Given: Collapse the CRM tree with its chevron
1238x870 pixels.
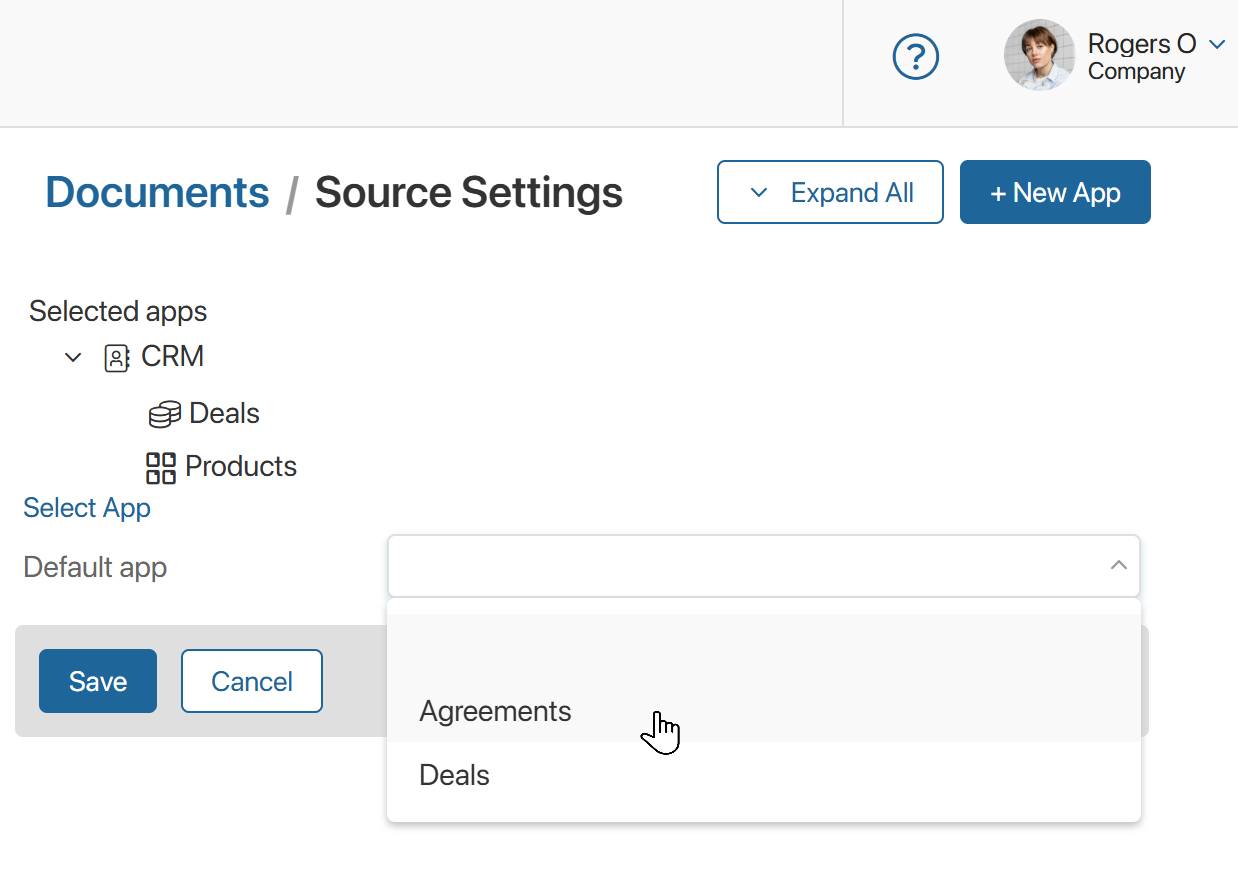Looking at the screenshot, I should tap(71, 357).
